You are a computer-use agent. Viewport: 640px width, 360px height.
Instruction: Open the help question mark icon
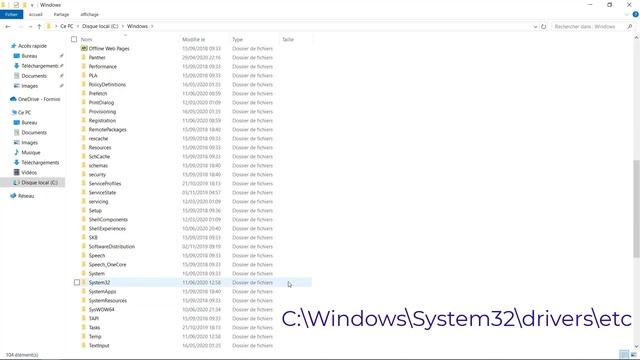(636, 14)
